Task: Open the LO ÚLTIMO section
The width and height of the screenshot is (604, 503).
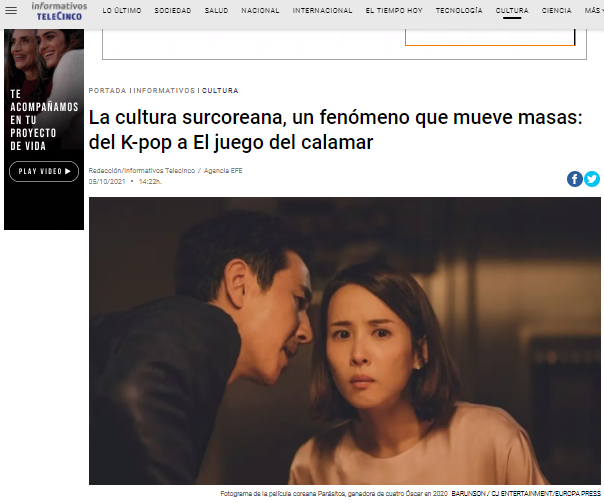Action: click(122, 11)
